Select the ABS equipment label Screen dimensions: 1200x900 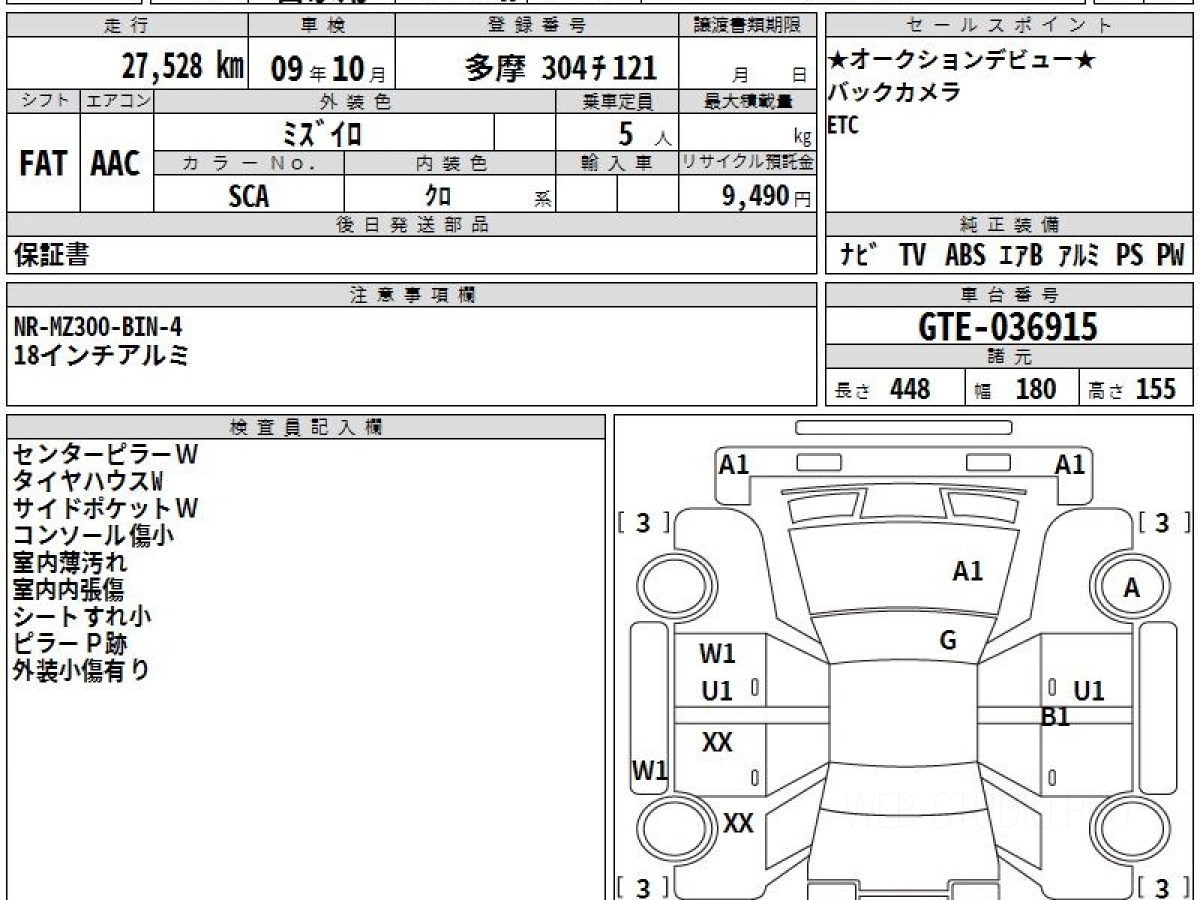pos(964,255)
